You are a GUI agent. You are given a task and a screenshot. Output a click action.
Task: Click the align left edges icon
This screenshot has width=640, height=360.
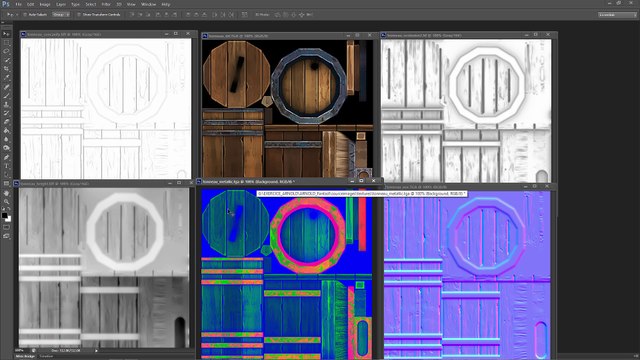158,15
